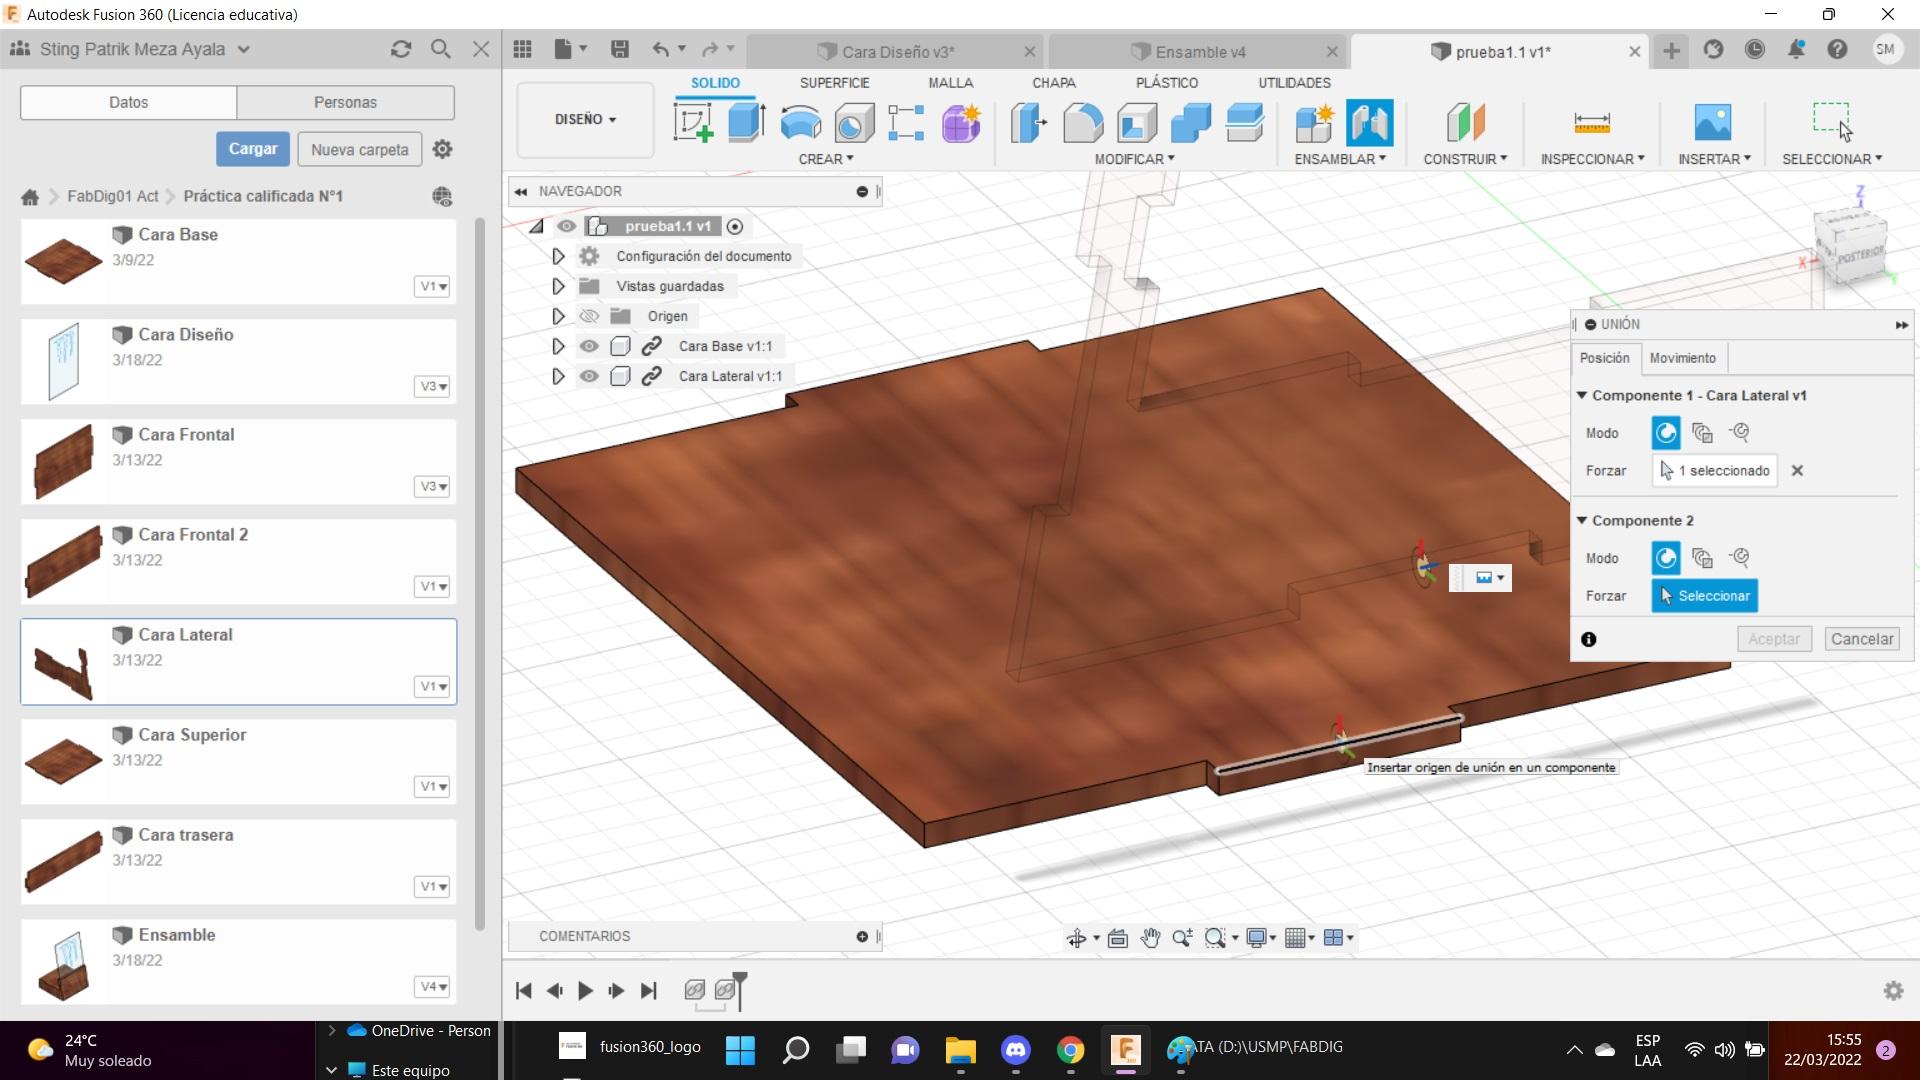Image resolution: width=1920 pixels, height=1080 pixels.
Task: Hide the Cara Lateral v1:1 component
Action: pos(589,376)
